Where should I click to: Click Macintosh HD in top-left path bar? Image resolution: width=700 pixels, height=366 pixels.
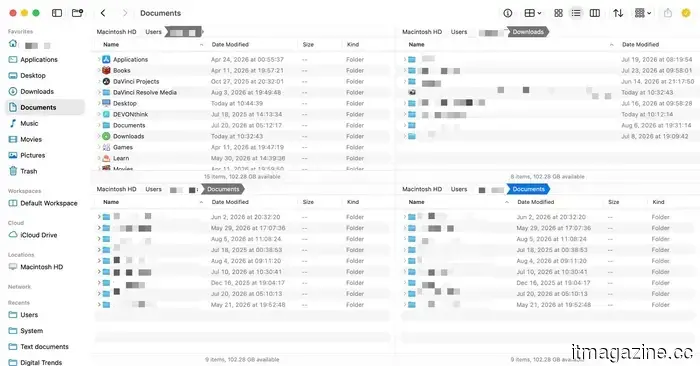click(117, 32)
